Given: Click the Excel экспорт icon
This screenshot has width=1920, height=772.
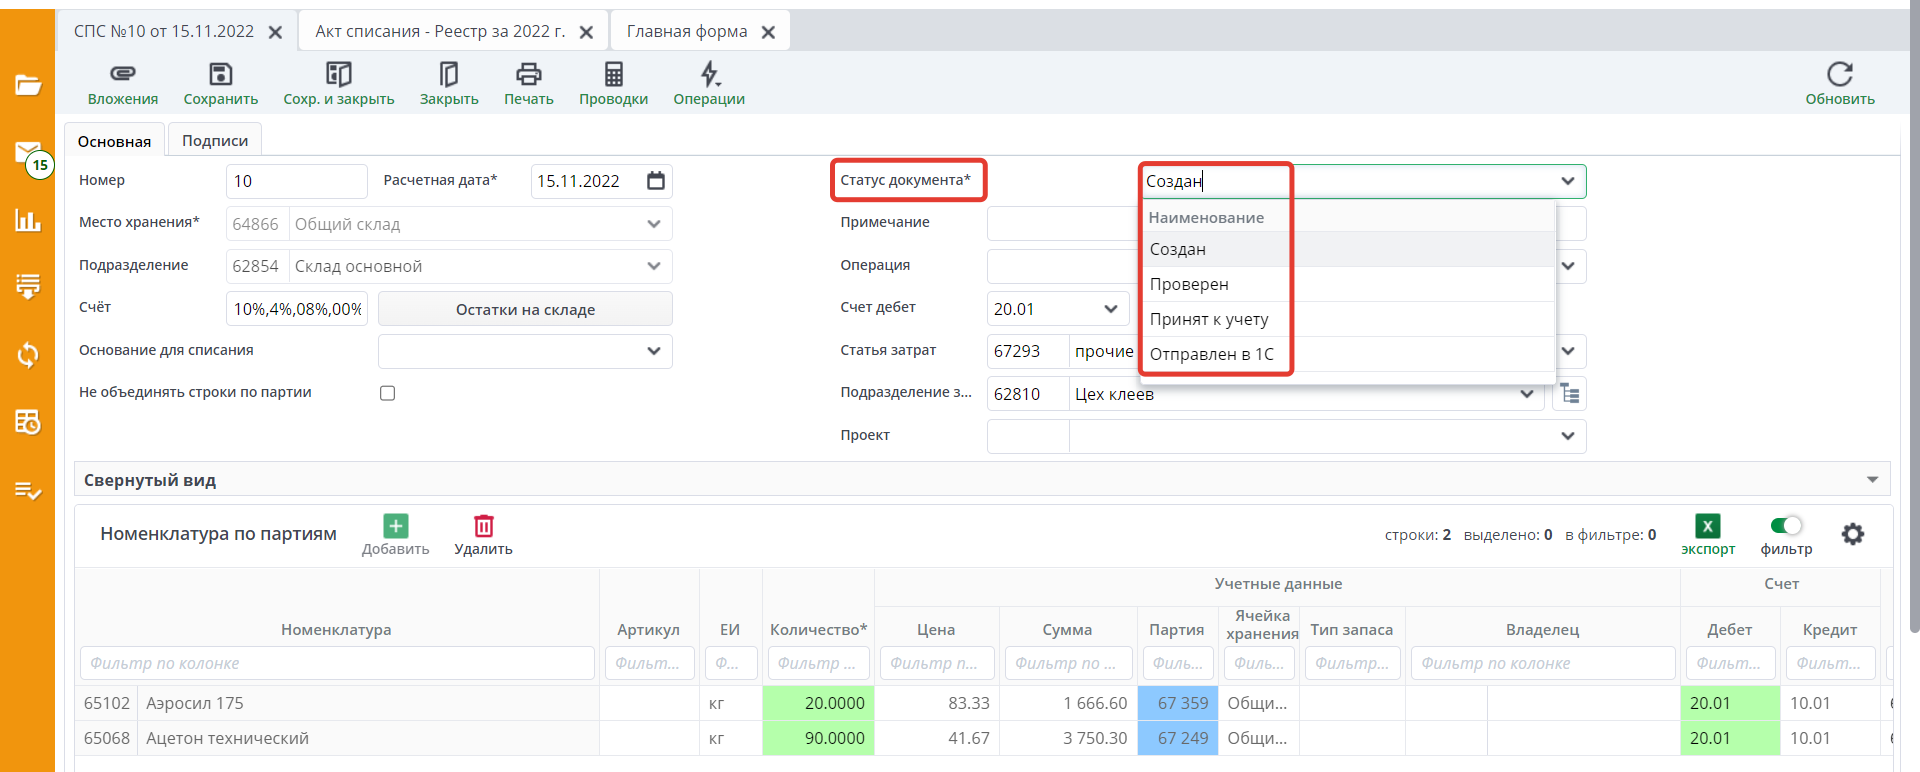Looking at the screenshot, I should 1707,526.
